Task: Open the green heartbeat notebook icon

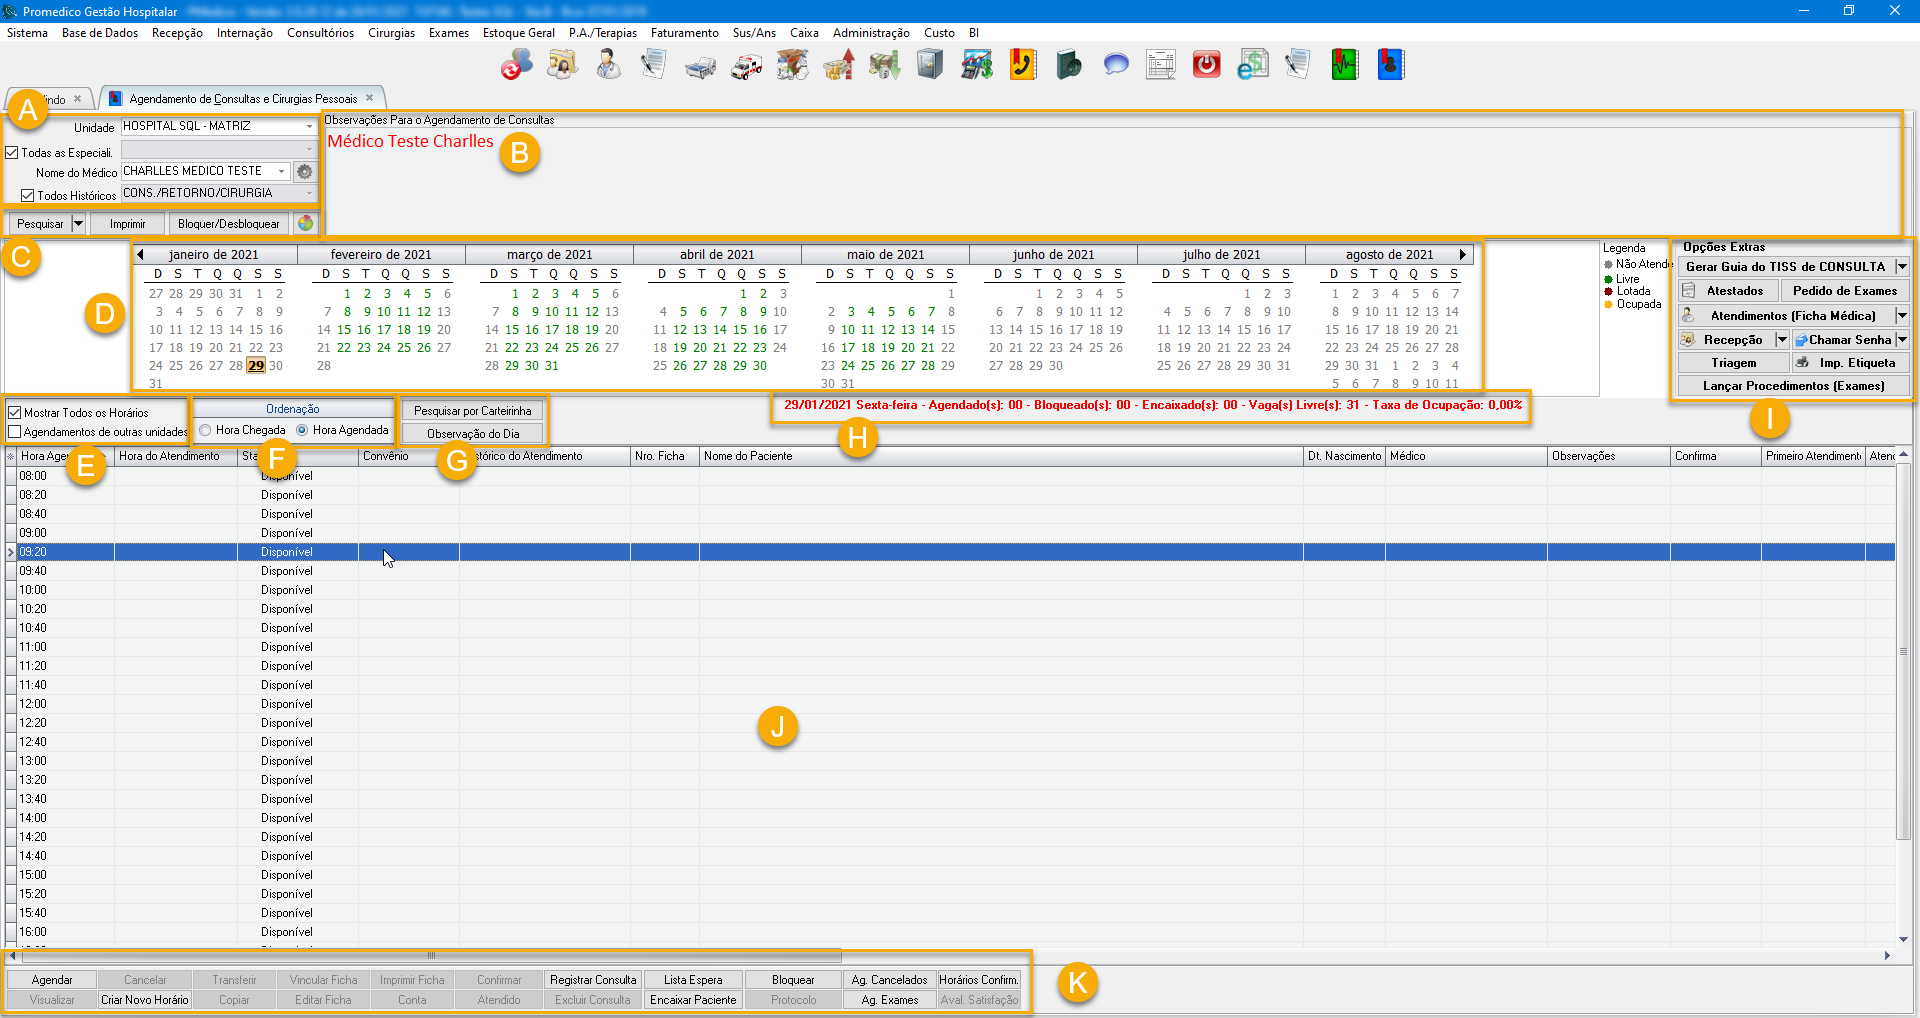Action: 1344,65
